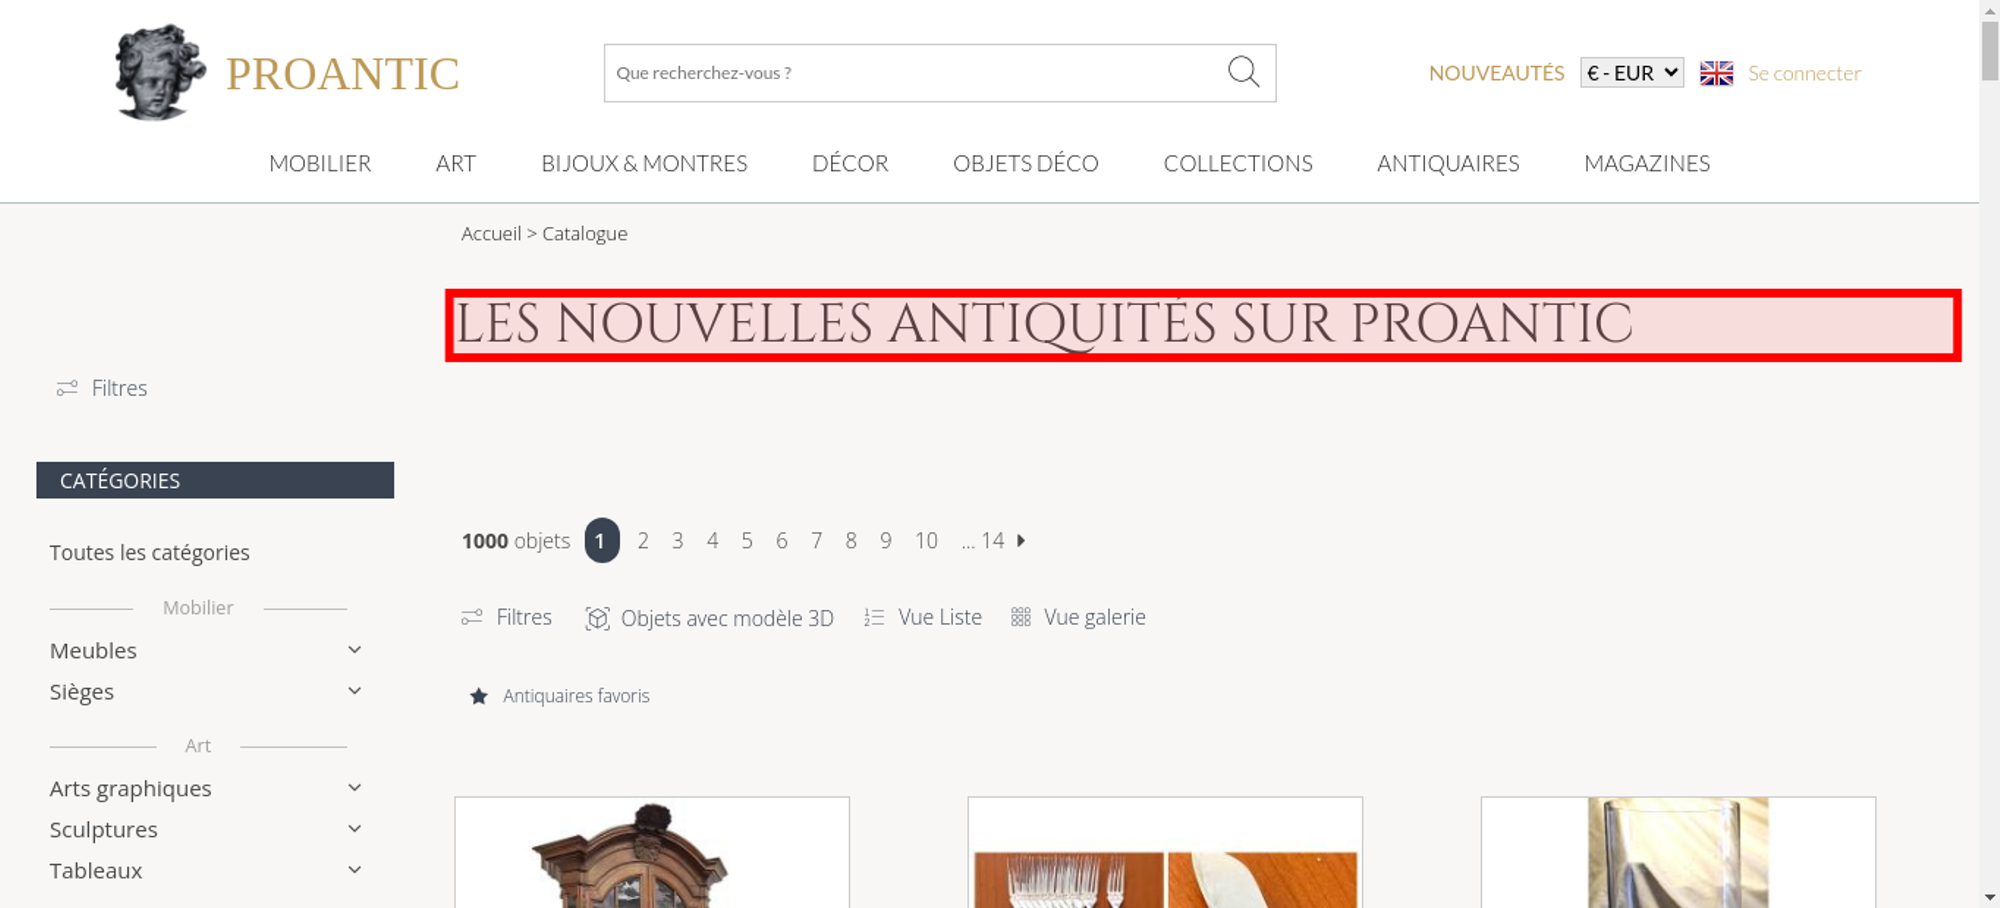
Task: Open the EUR currency dropdown
Action: 1632,73
